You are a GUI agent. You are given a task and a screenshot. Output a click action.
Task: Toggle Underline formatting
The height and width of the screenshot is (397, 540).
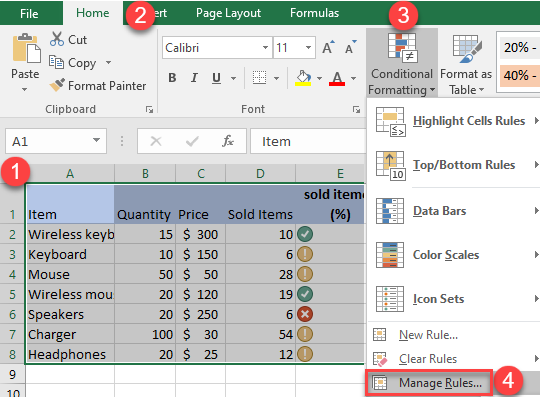tap(216, 78)
